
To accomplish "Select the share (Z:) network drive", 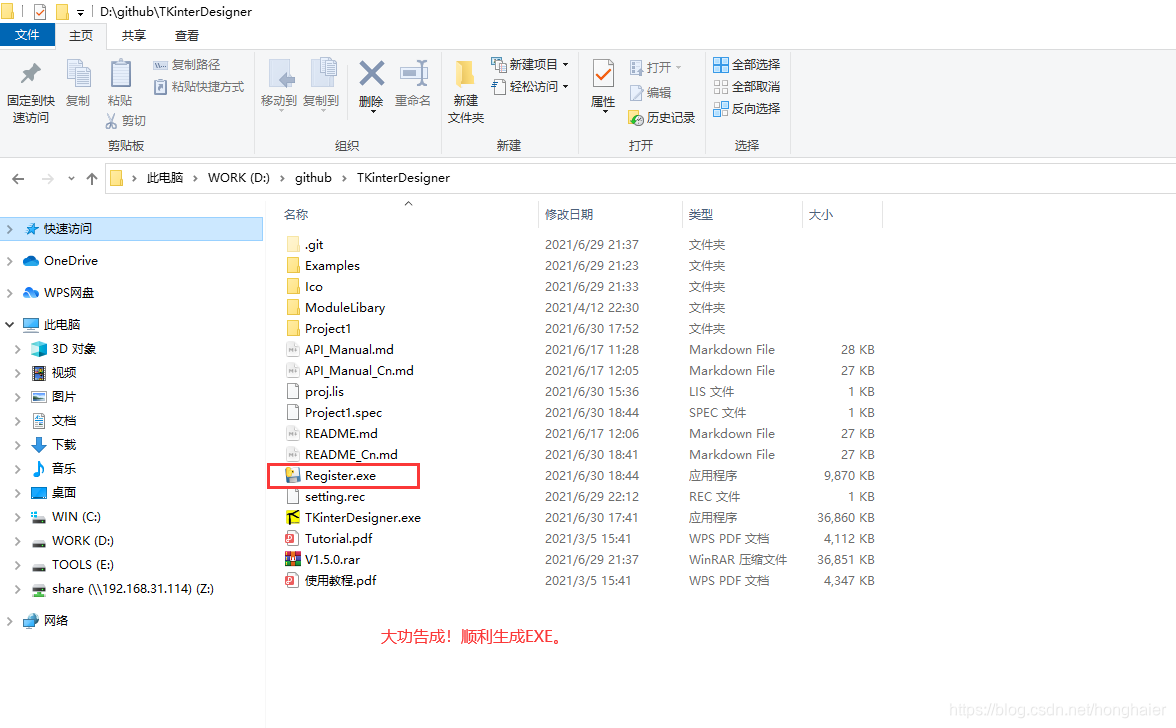I will [x=133, y=589].
